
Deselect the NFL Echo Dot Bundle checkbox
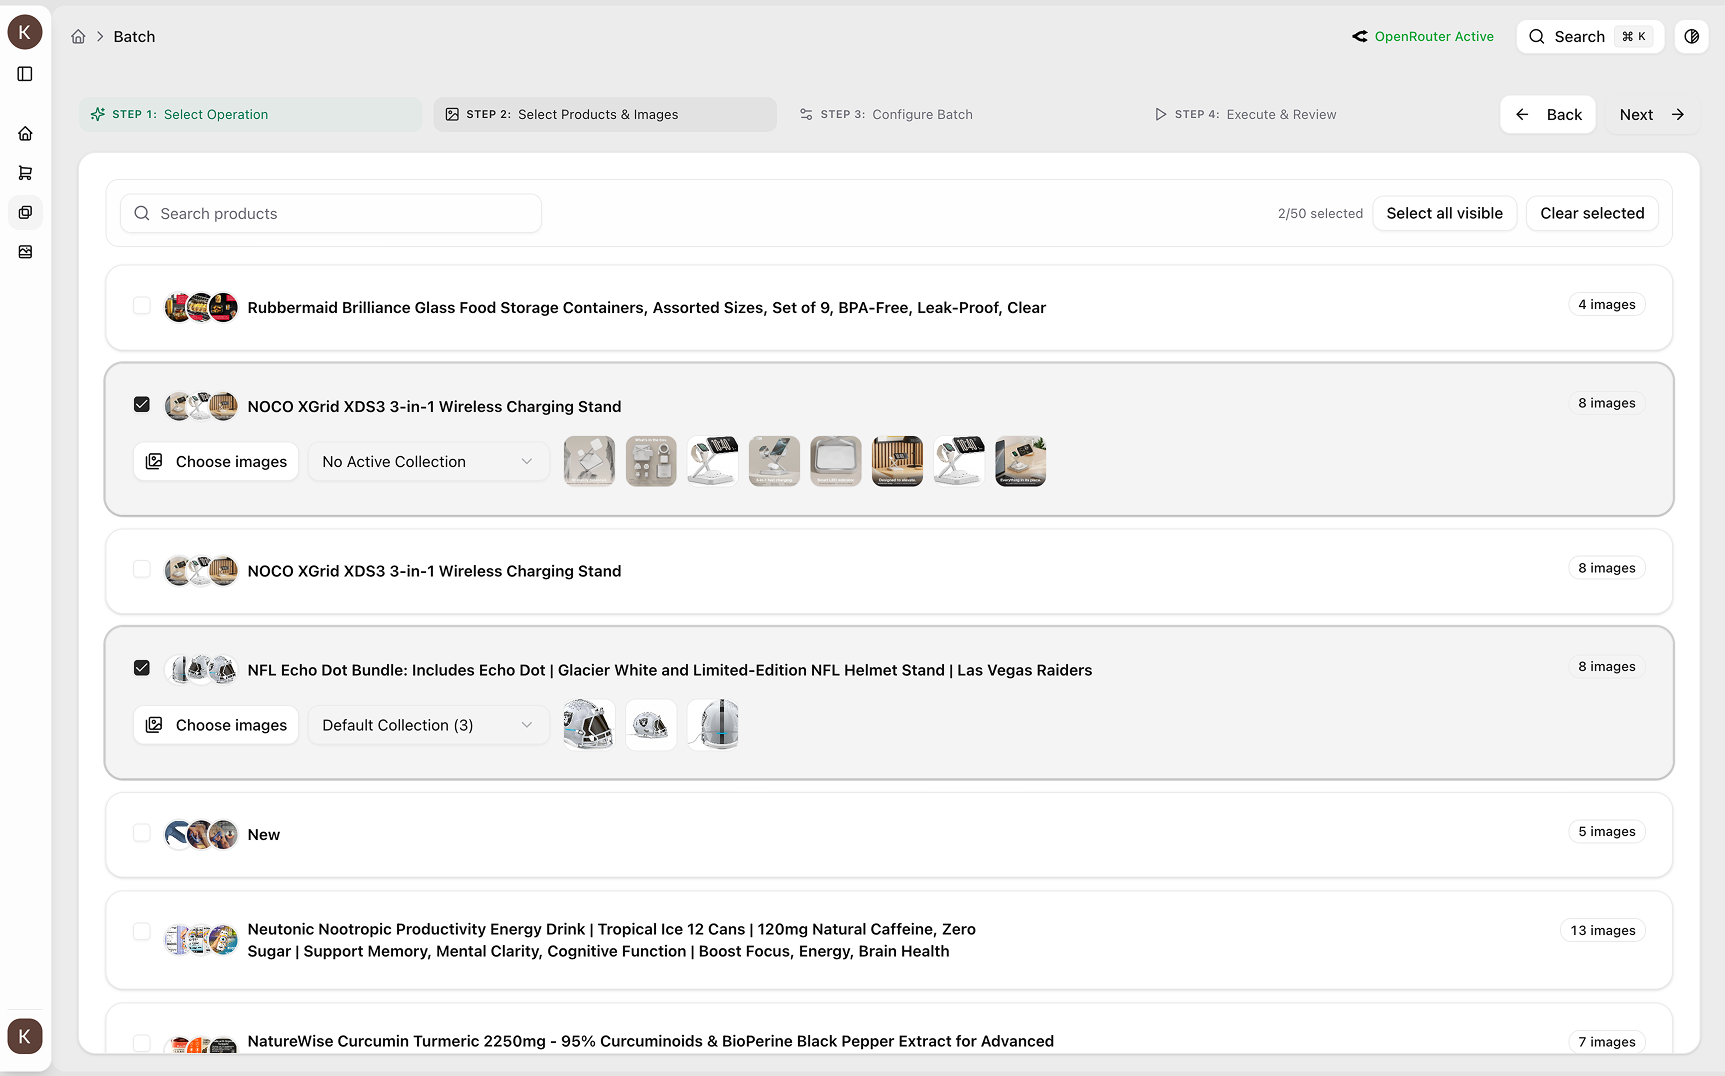click(141, 668)
